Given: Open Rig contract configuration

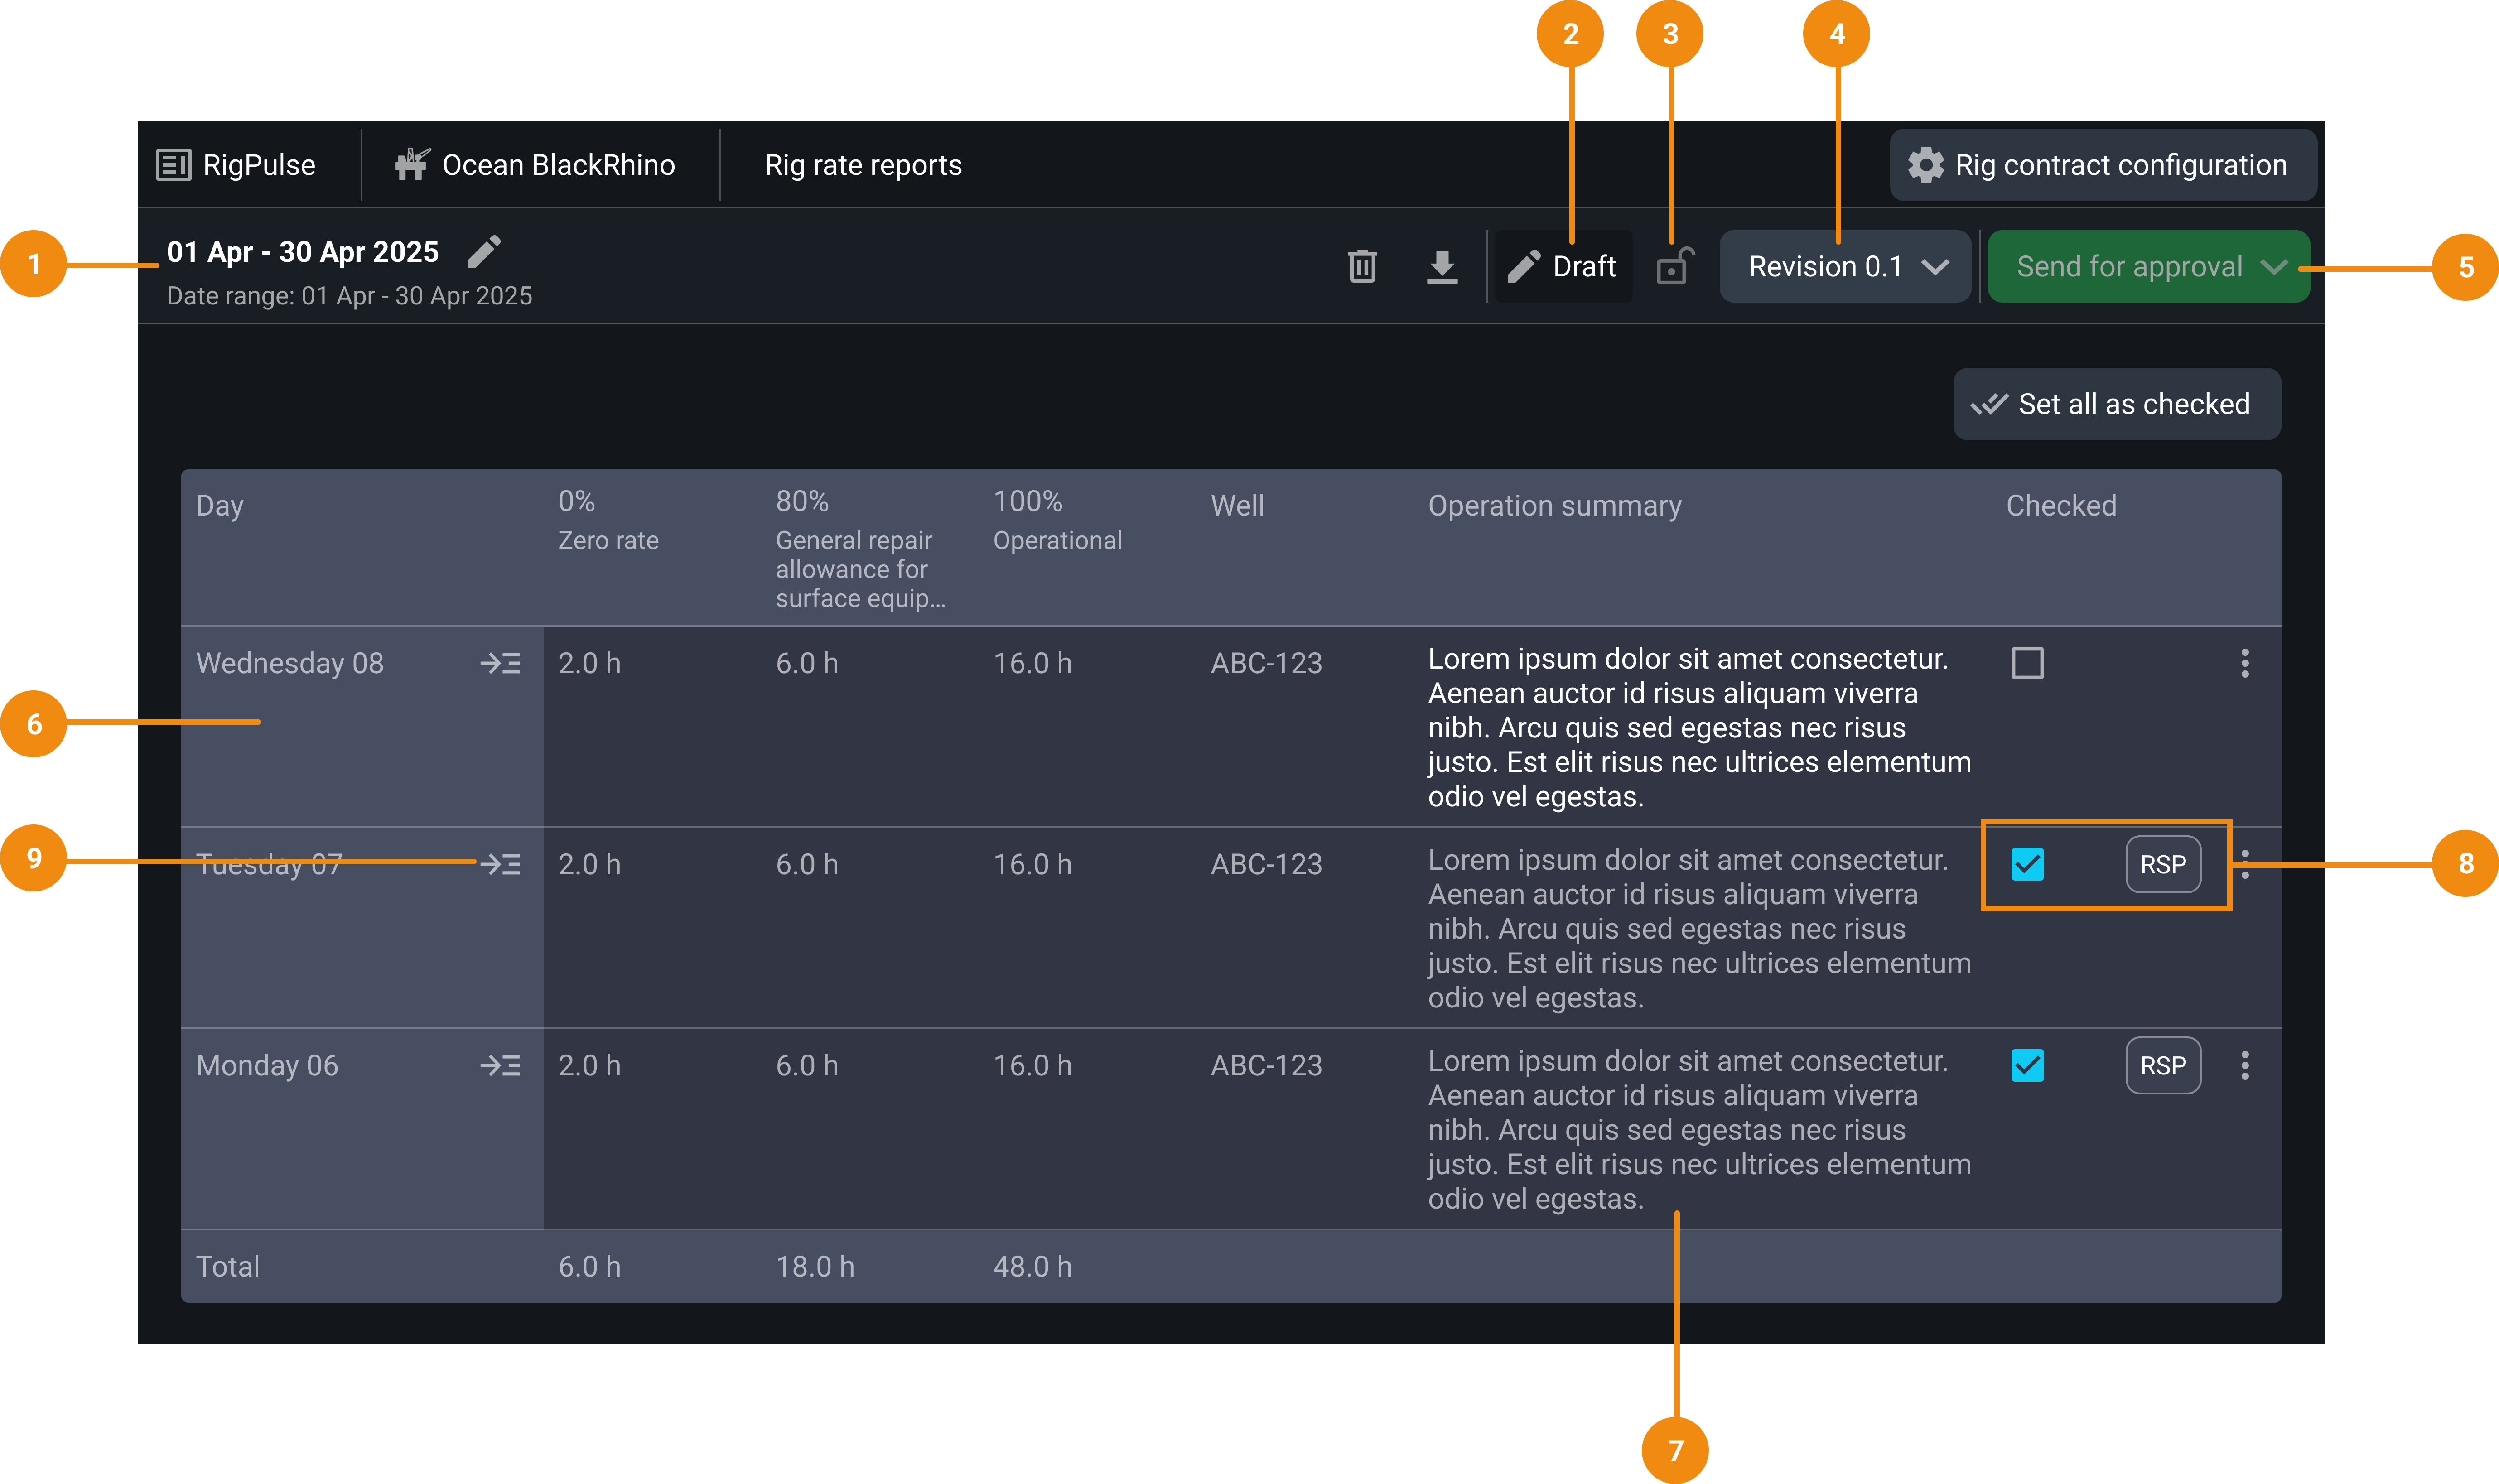Looking at the screenshot, I should (x=2102, y=165).
